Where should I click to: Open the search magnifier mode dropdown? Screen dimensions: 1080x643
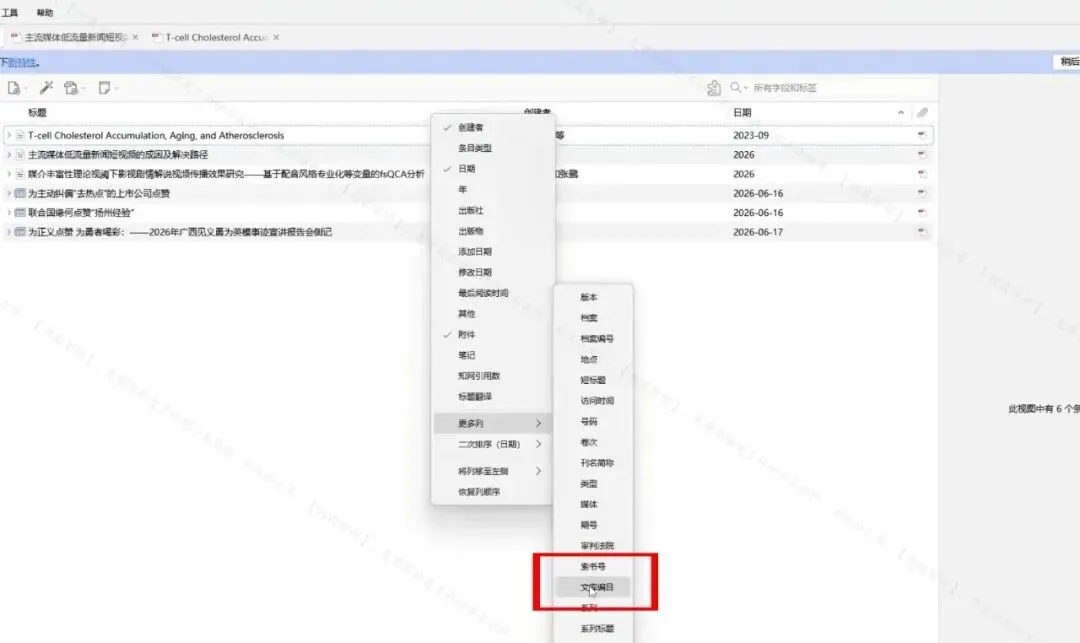[738, 88]
